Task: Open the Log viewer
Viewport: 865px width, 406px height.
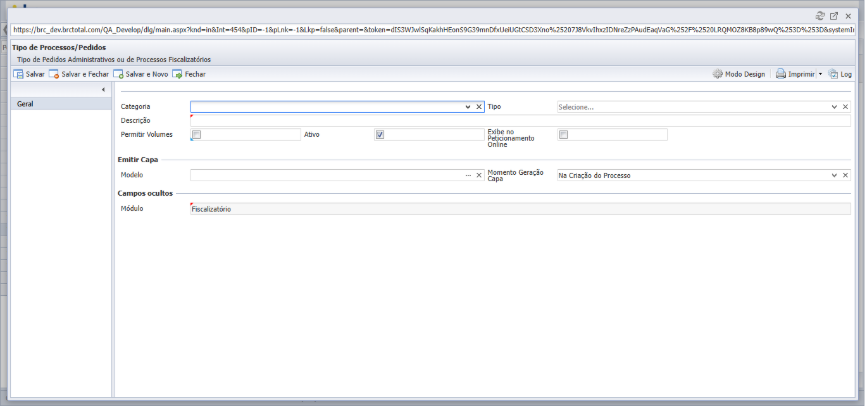Action: point(840,74)
